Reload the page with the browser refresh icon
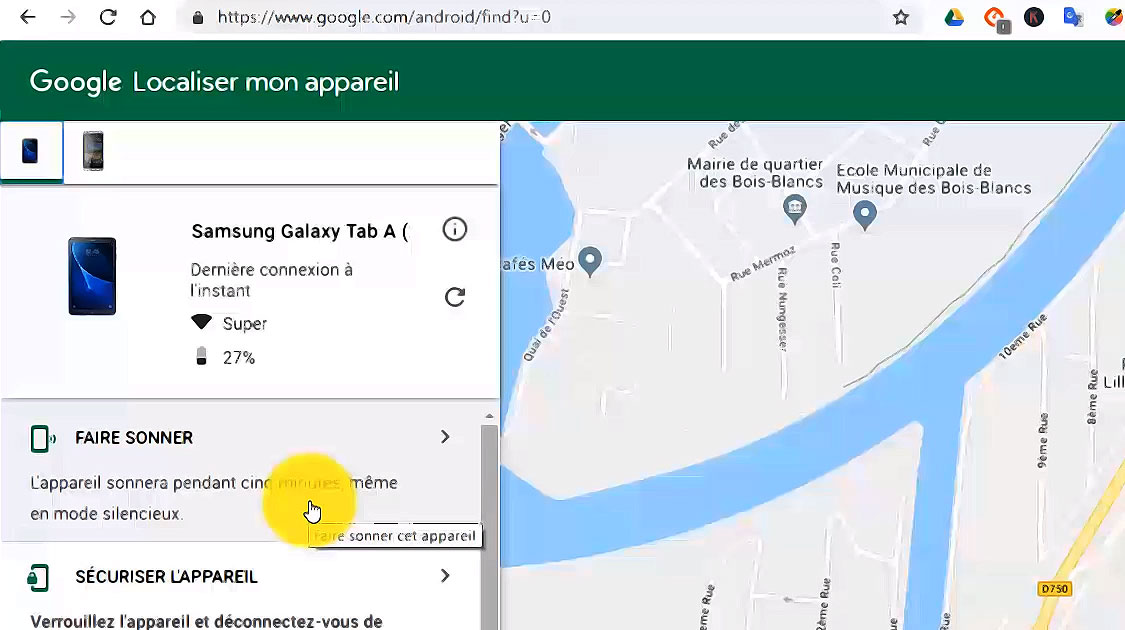Screen dimensions: 1125x630 (x=108, y=17)
